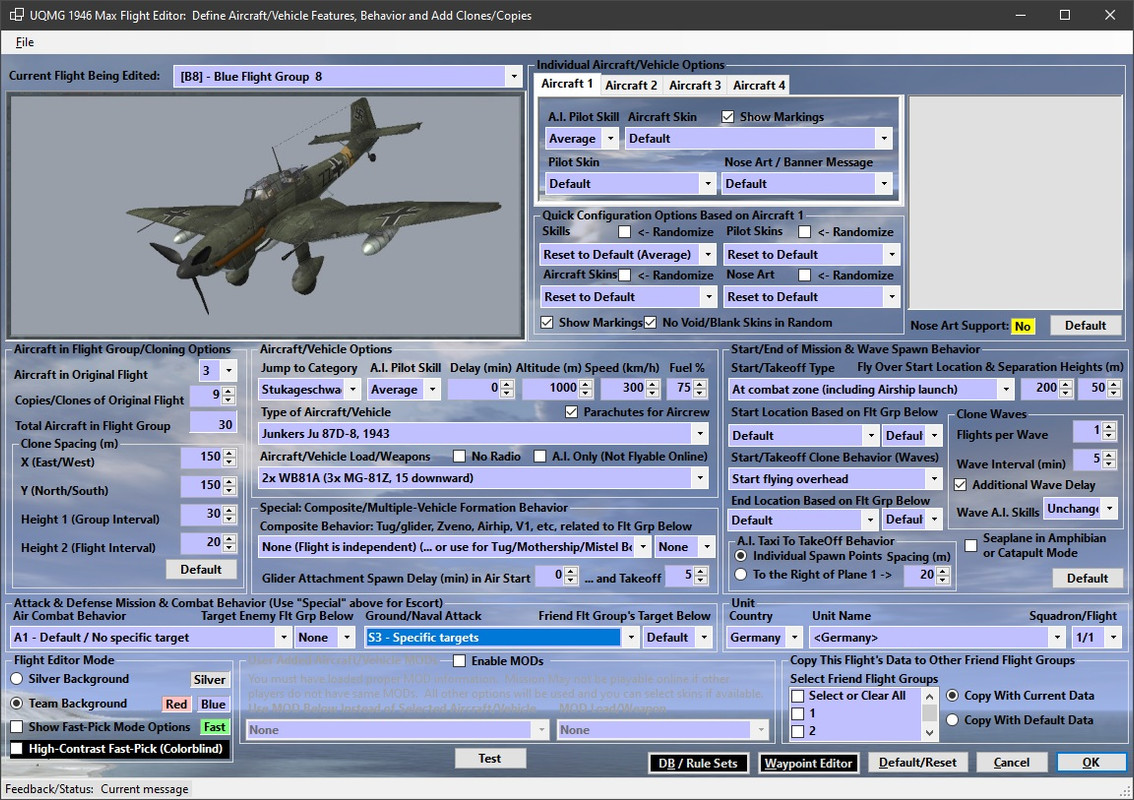The image size is (1134, 800).
Task: Click the green Fast button
Action: click(214, 727)
